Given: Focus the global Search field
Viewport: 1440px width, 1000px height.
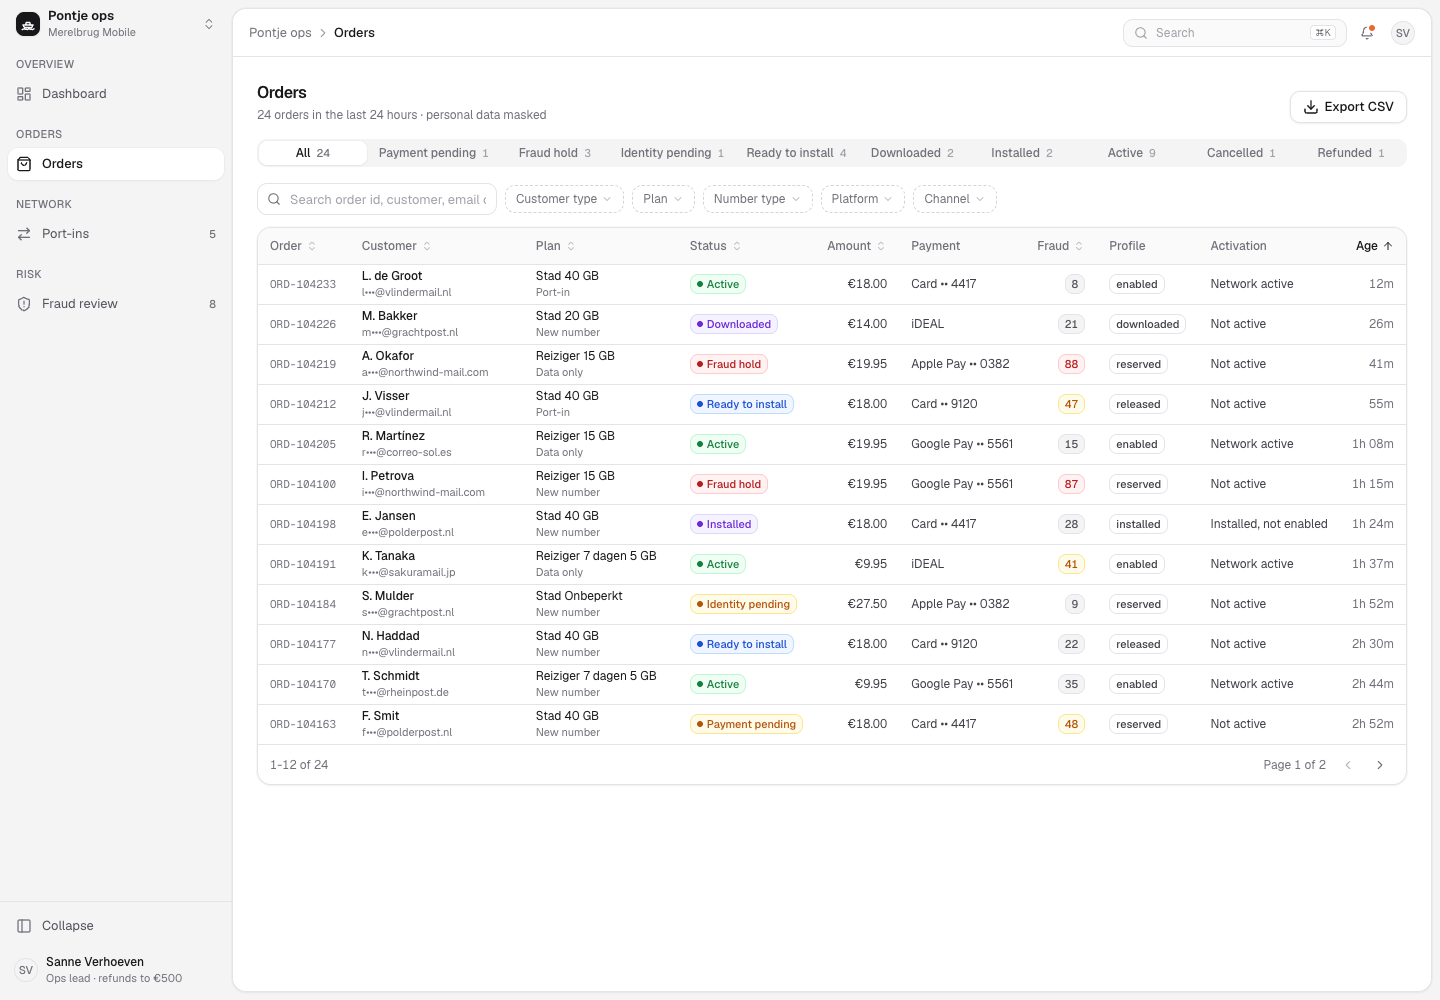Looking at the screenshot, I should [1235, 33].
